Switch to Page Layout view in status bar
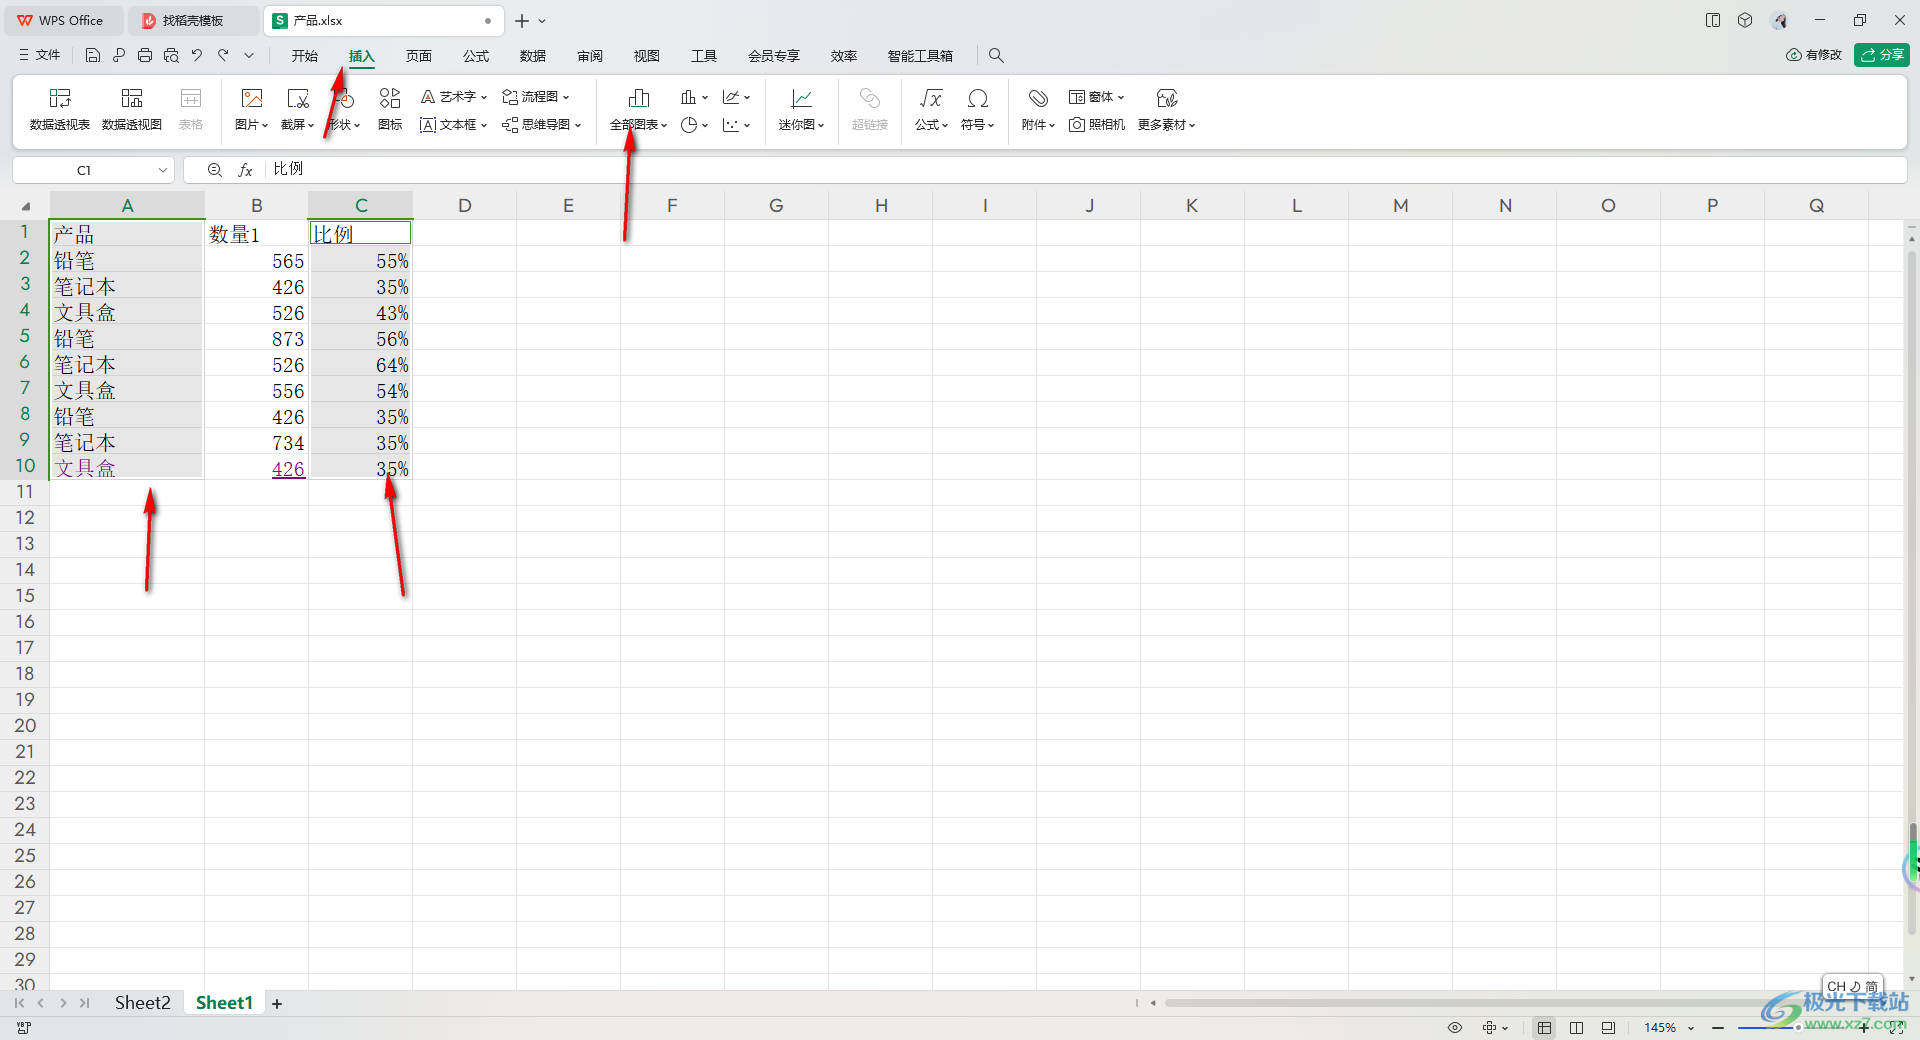Screen dimensions: 1920x1040 [x=1577, y=1028]
